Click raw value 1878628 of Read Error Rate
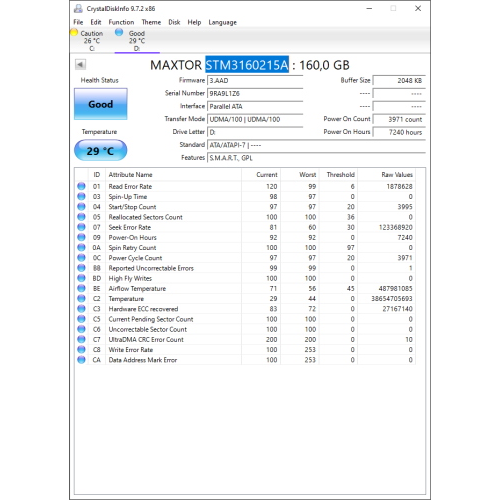Viewport: 500px width, 500px height. click(x=399, y=187)
